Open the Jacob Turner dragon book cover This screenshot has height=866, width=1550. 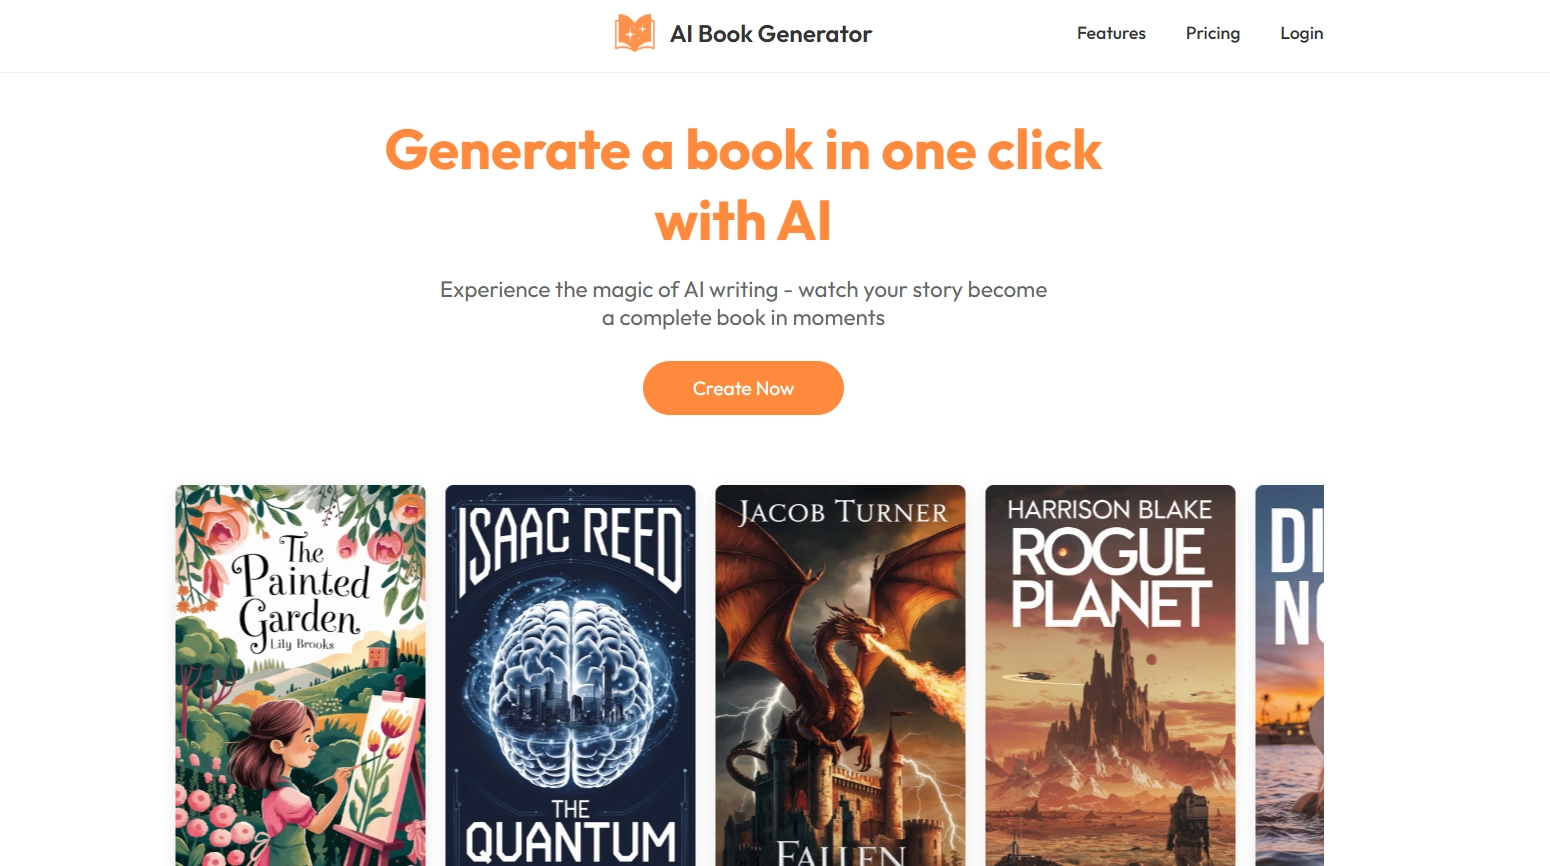(840, 675)
